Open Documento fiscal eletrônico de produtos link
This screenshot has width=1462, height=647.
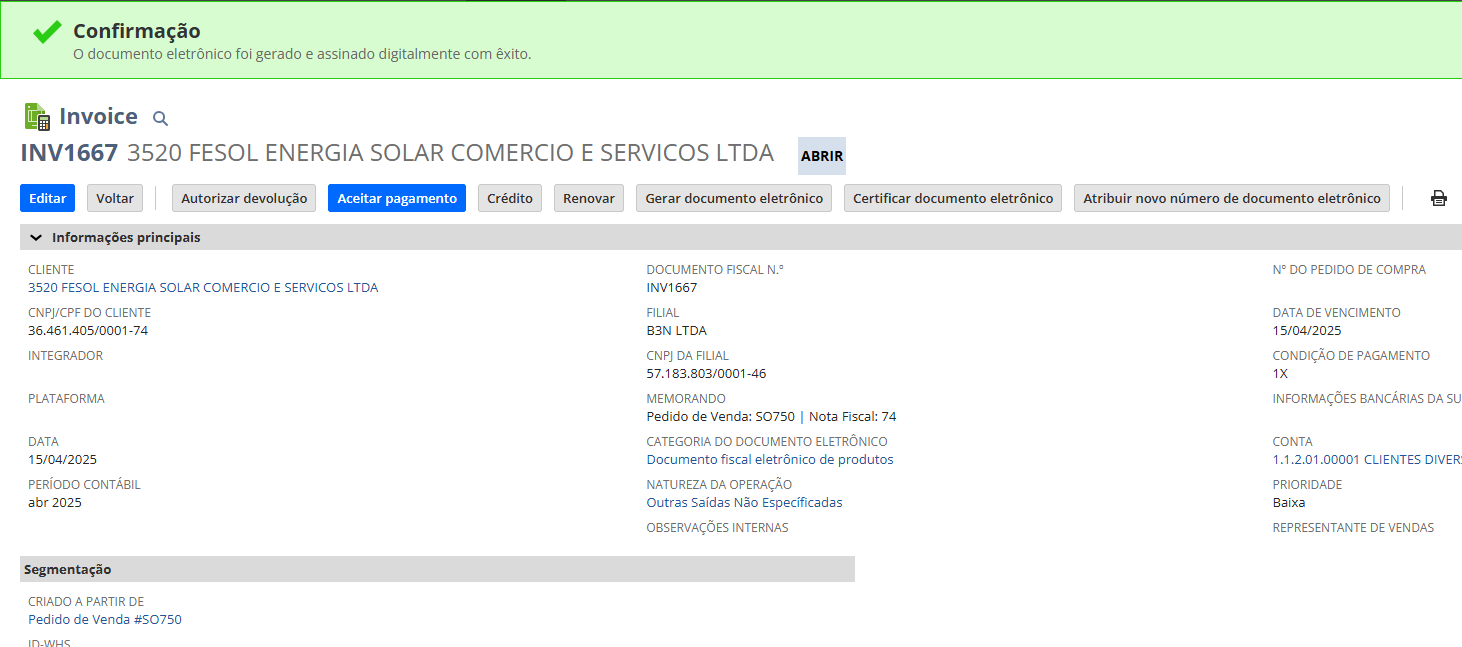pos(769,460)
